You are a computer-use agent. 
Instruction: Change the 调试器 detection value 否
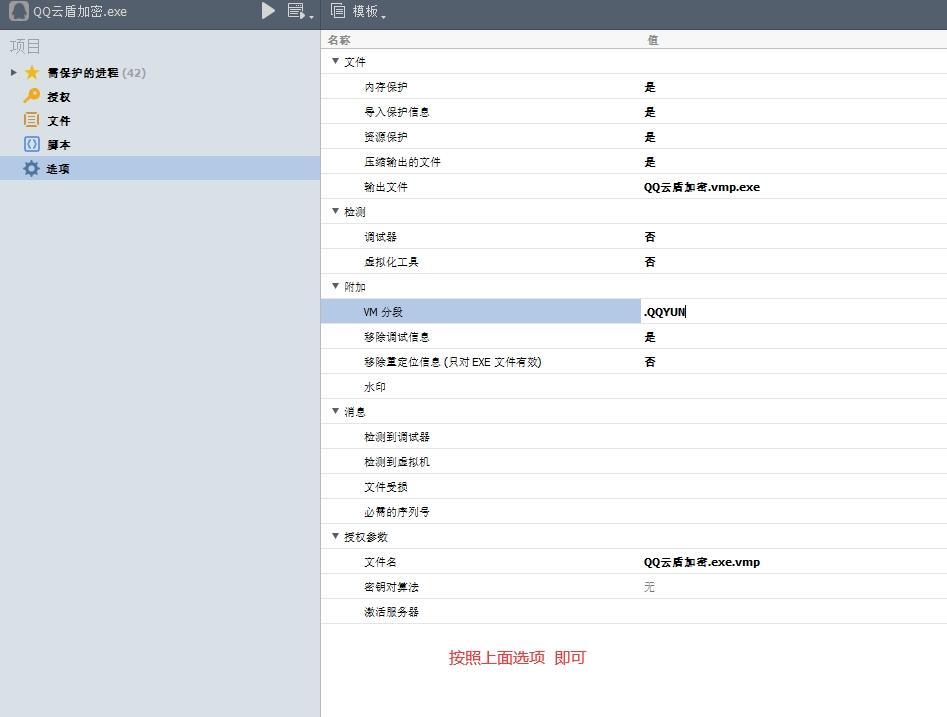click(650, 237)
